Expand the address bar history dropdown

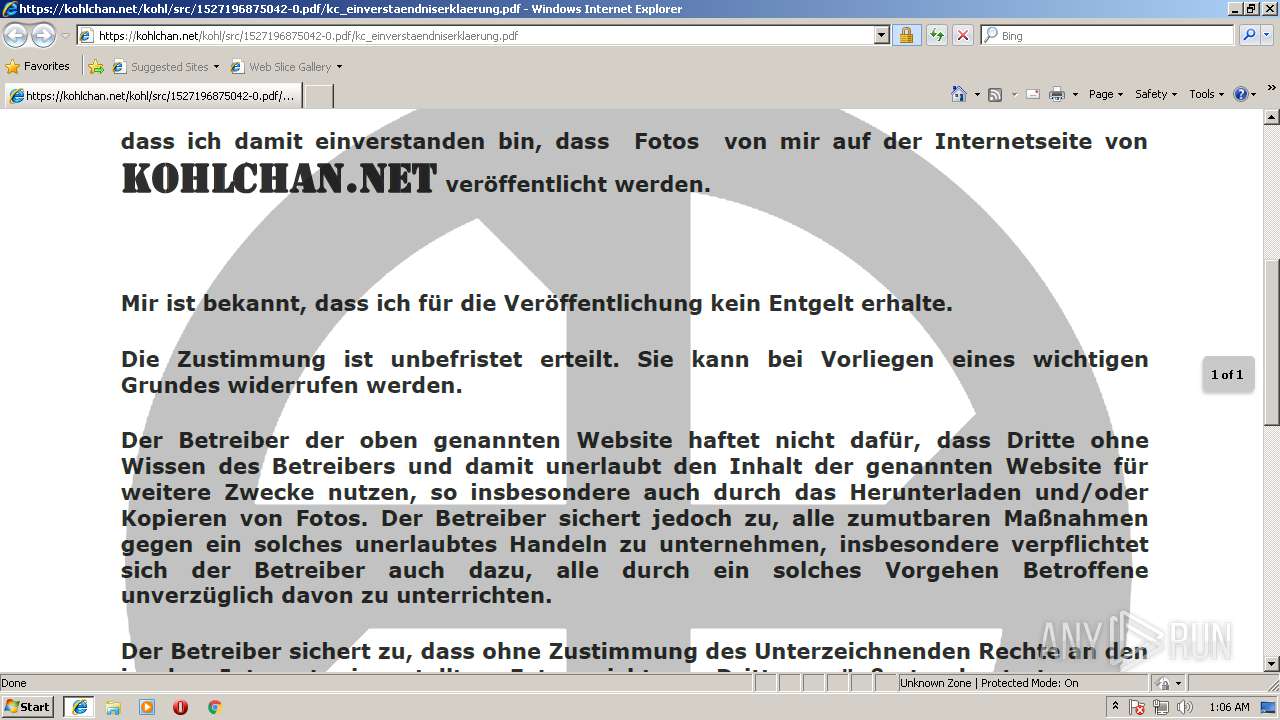pyautogui.click(x=881, y=35)
